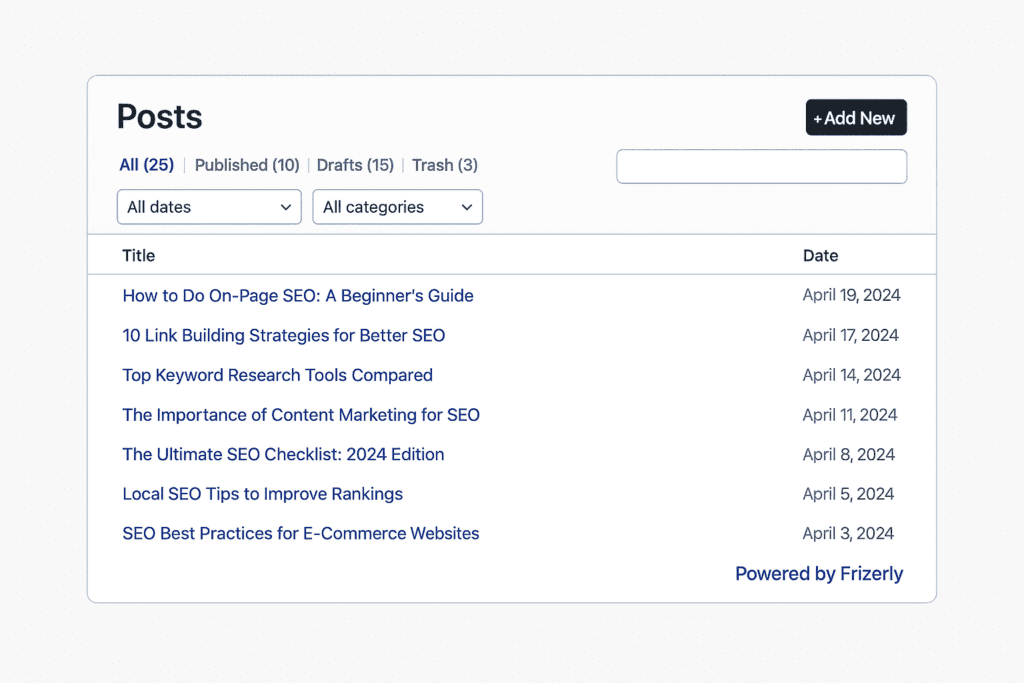1024x683 pixels.
Task: Expand the All categories dropdown
Action: (397, 207)
